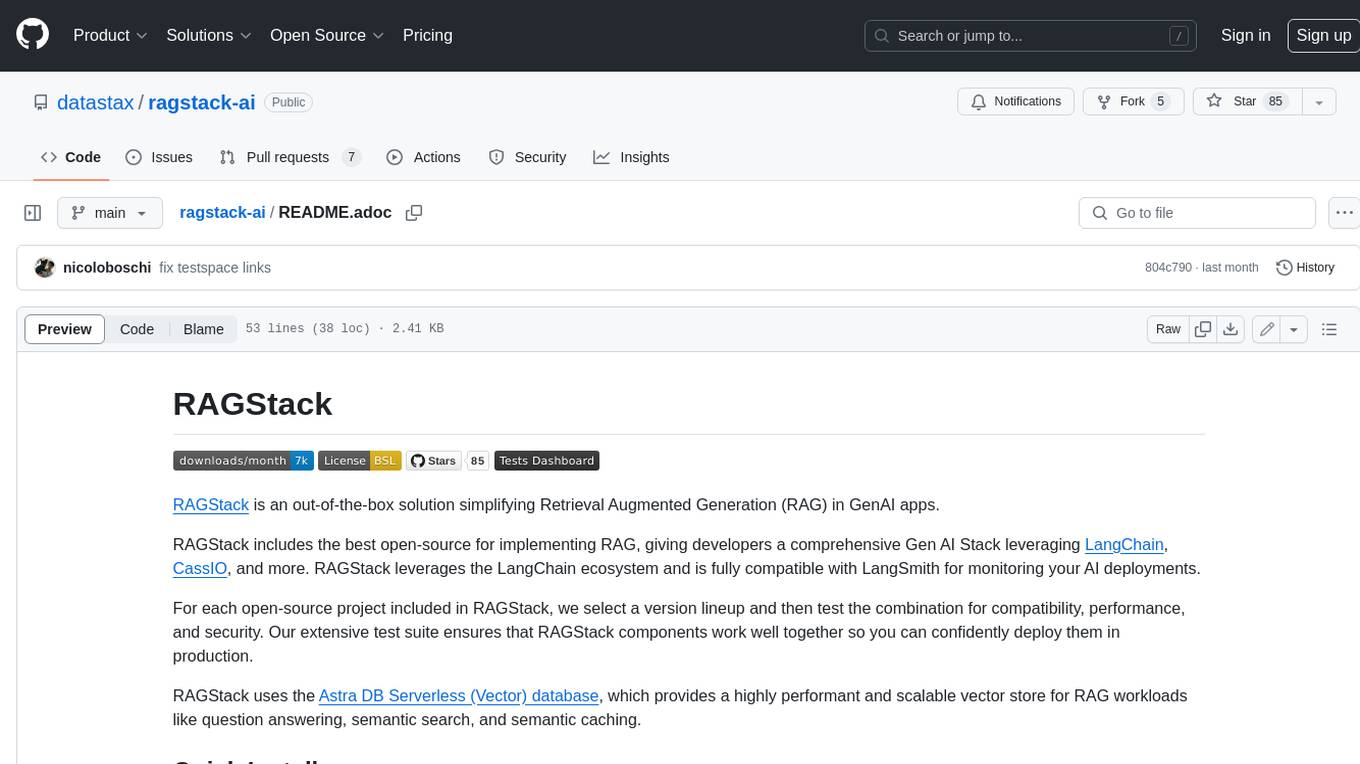Expand the Open Source menu
1360x764 pixels.
327,35
